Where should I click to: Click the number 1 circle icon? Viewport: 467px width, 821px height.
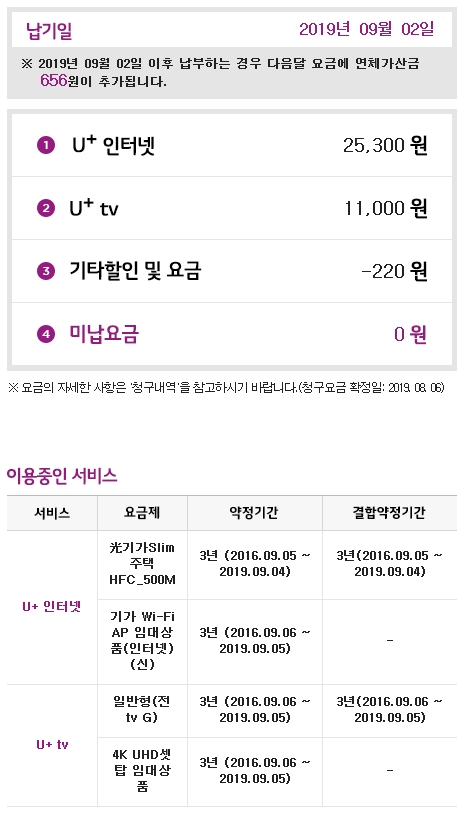pyautogui.click(x=46, y=146)
